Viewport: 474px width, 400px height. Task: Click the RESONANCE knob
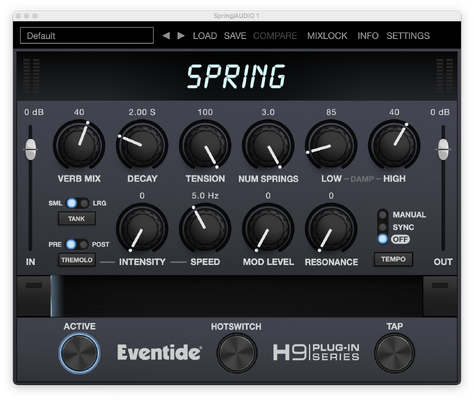coord(331,229)
